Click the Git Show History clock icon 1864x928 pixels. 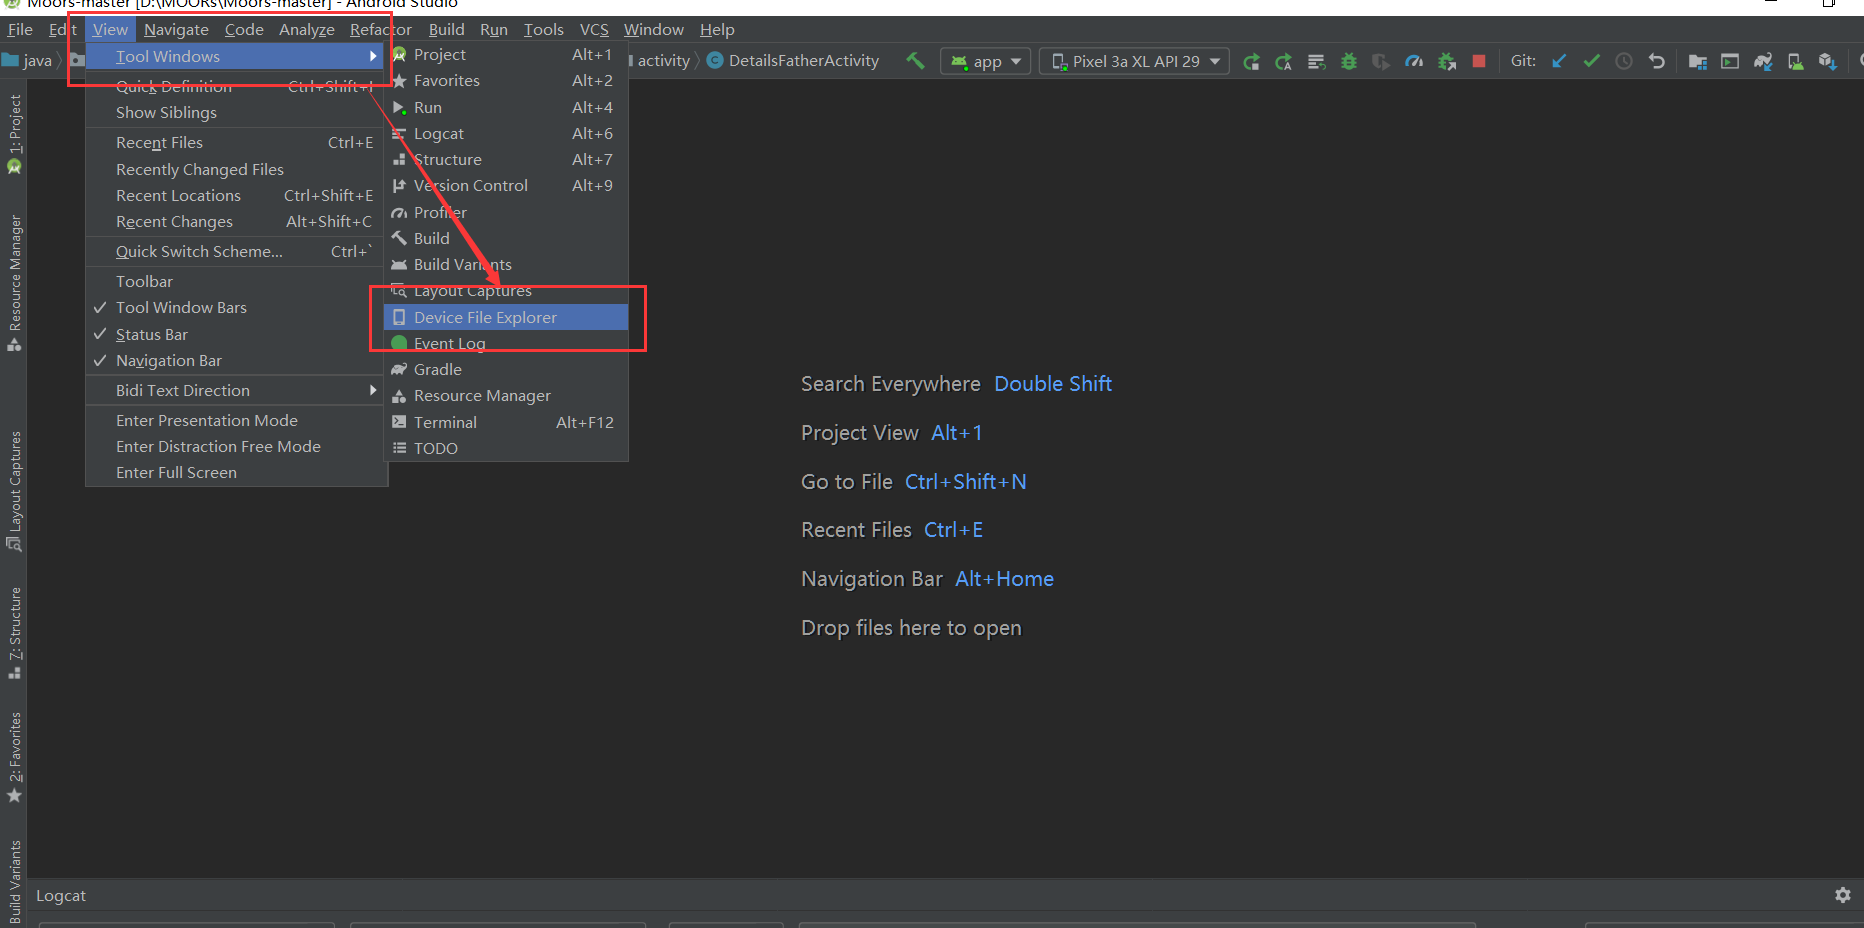coord(1624,61)
